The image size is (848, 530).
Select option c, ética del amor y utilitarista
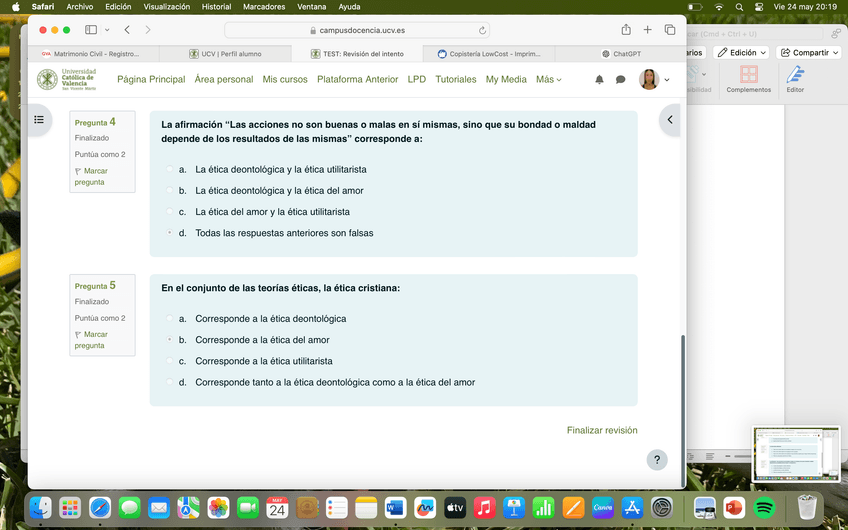(169, 211)
